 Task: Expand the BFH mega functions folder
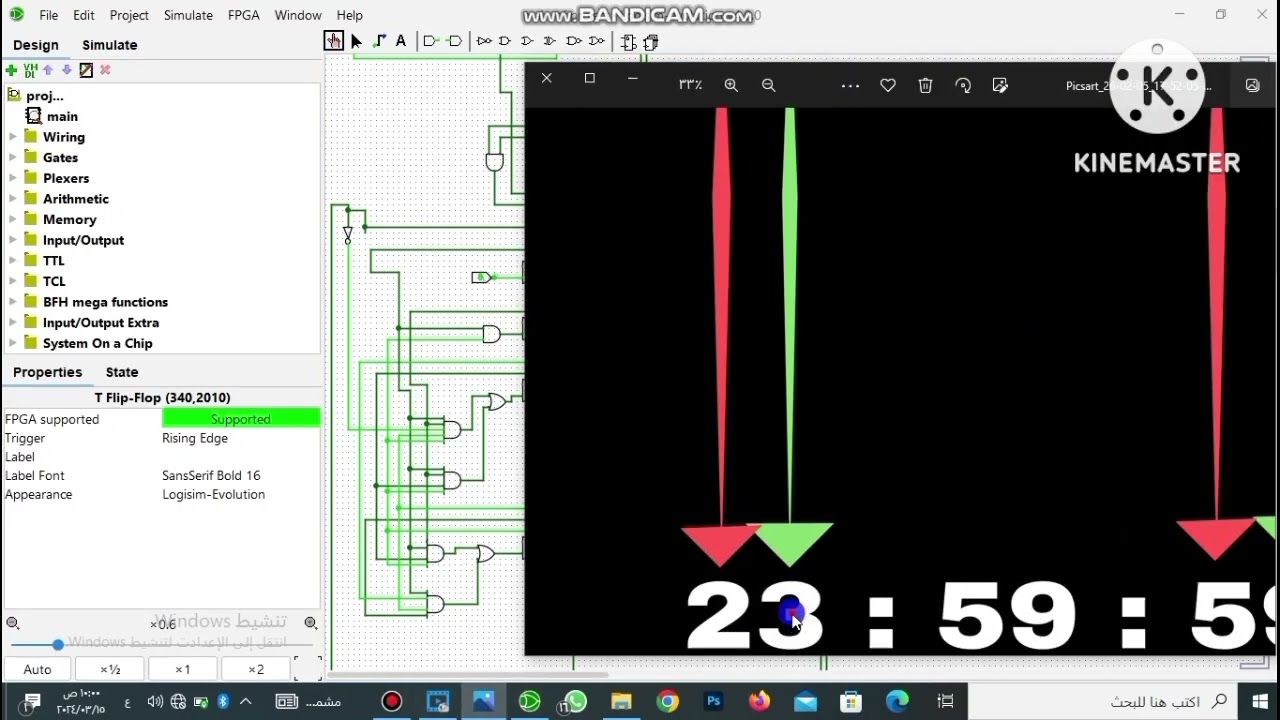[12, 302]
